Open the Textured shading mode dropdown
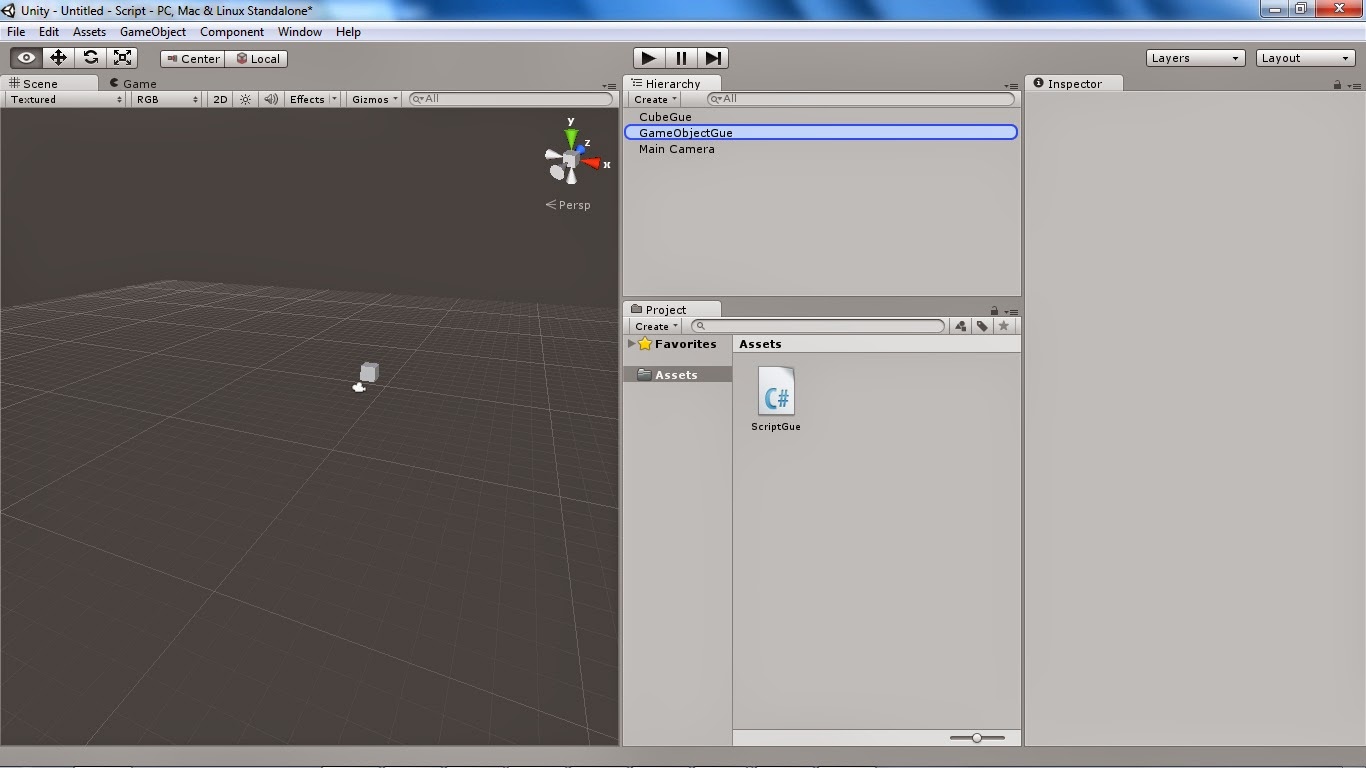The height and width of the screenshot is (768, 1366). (x=63, y=98)
